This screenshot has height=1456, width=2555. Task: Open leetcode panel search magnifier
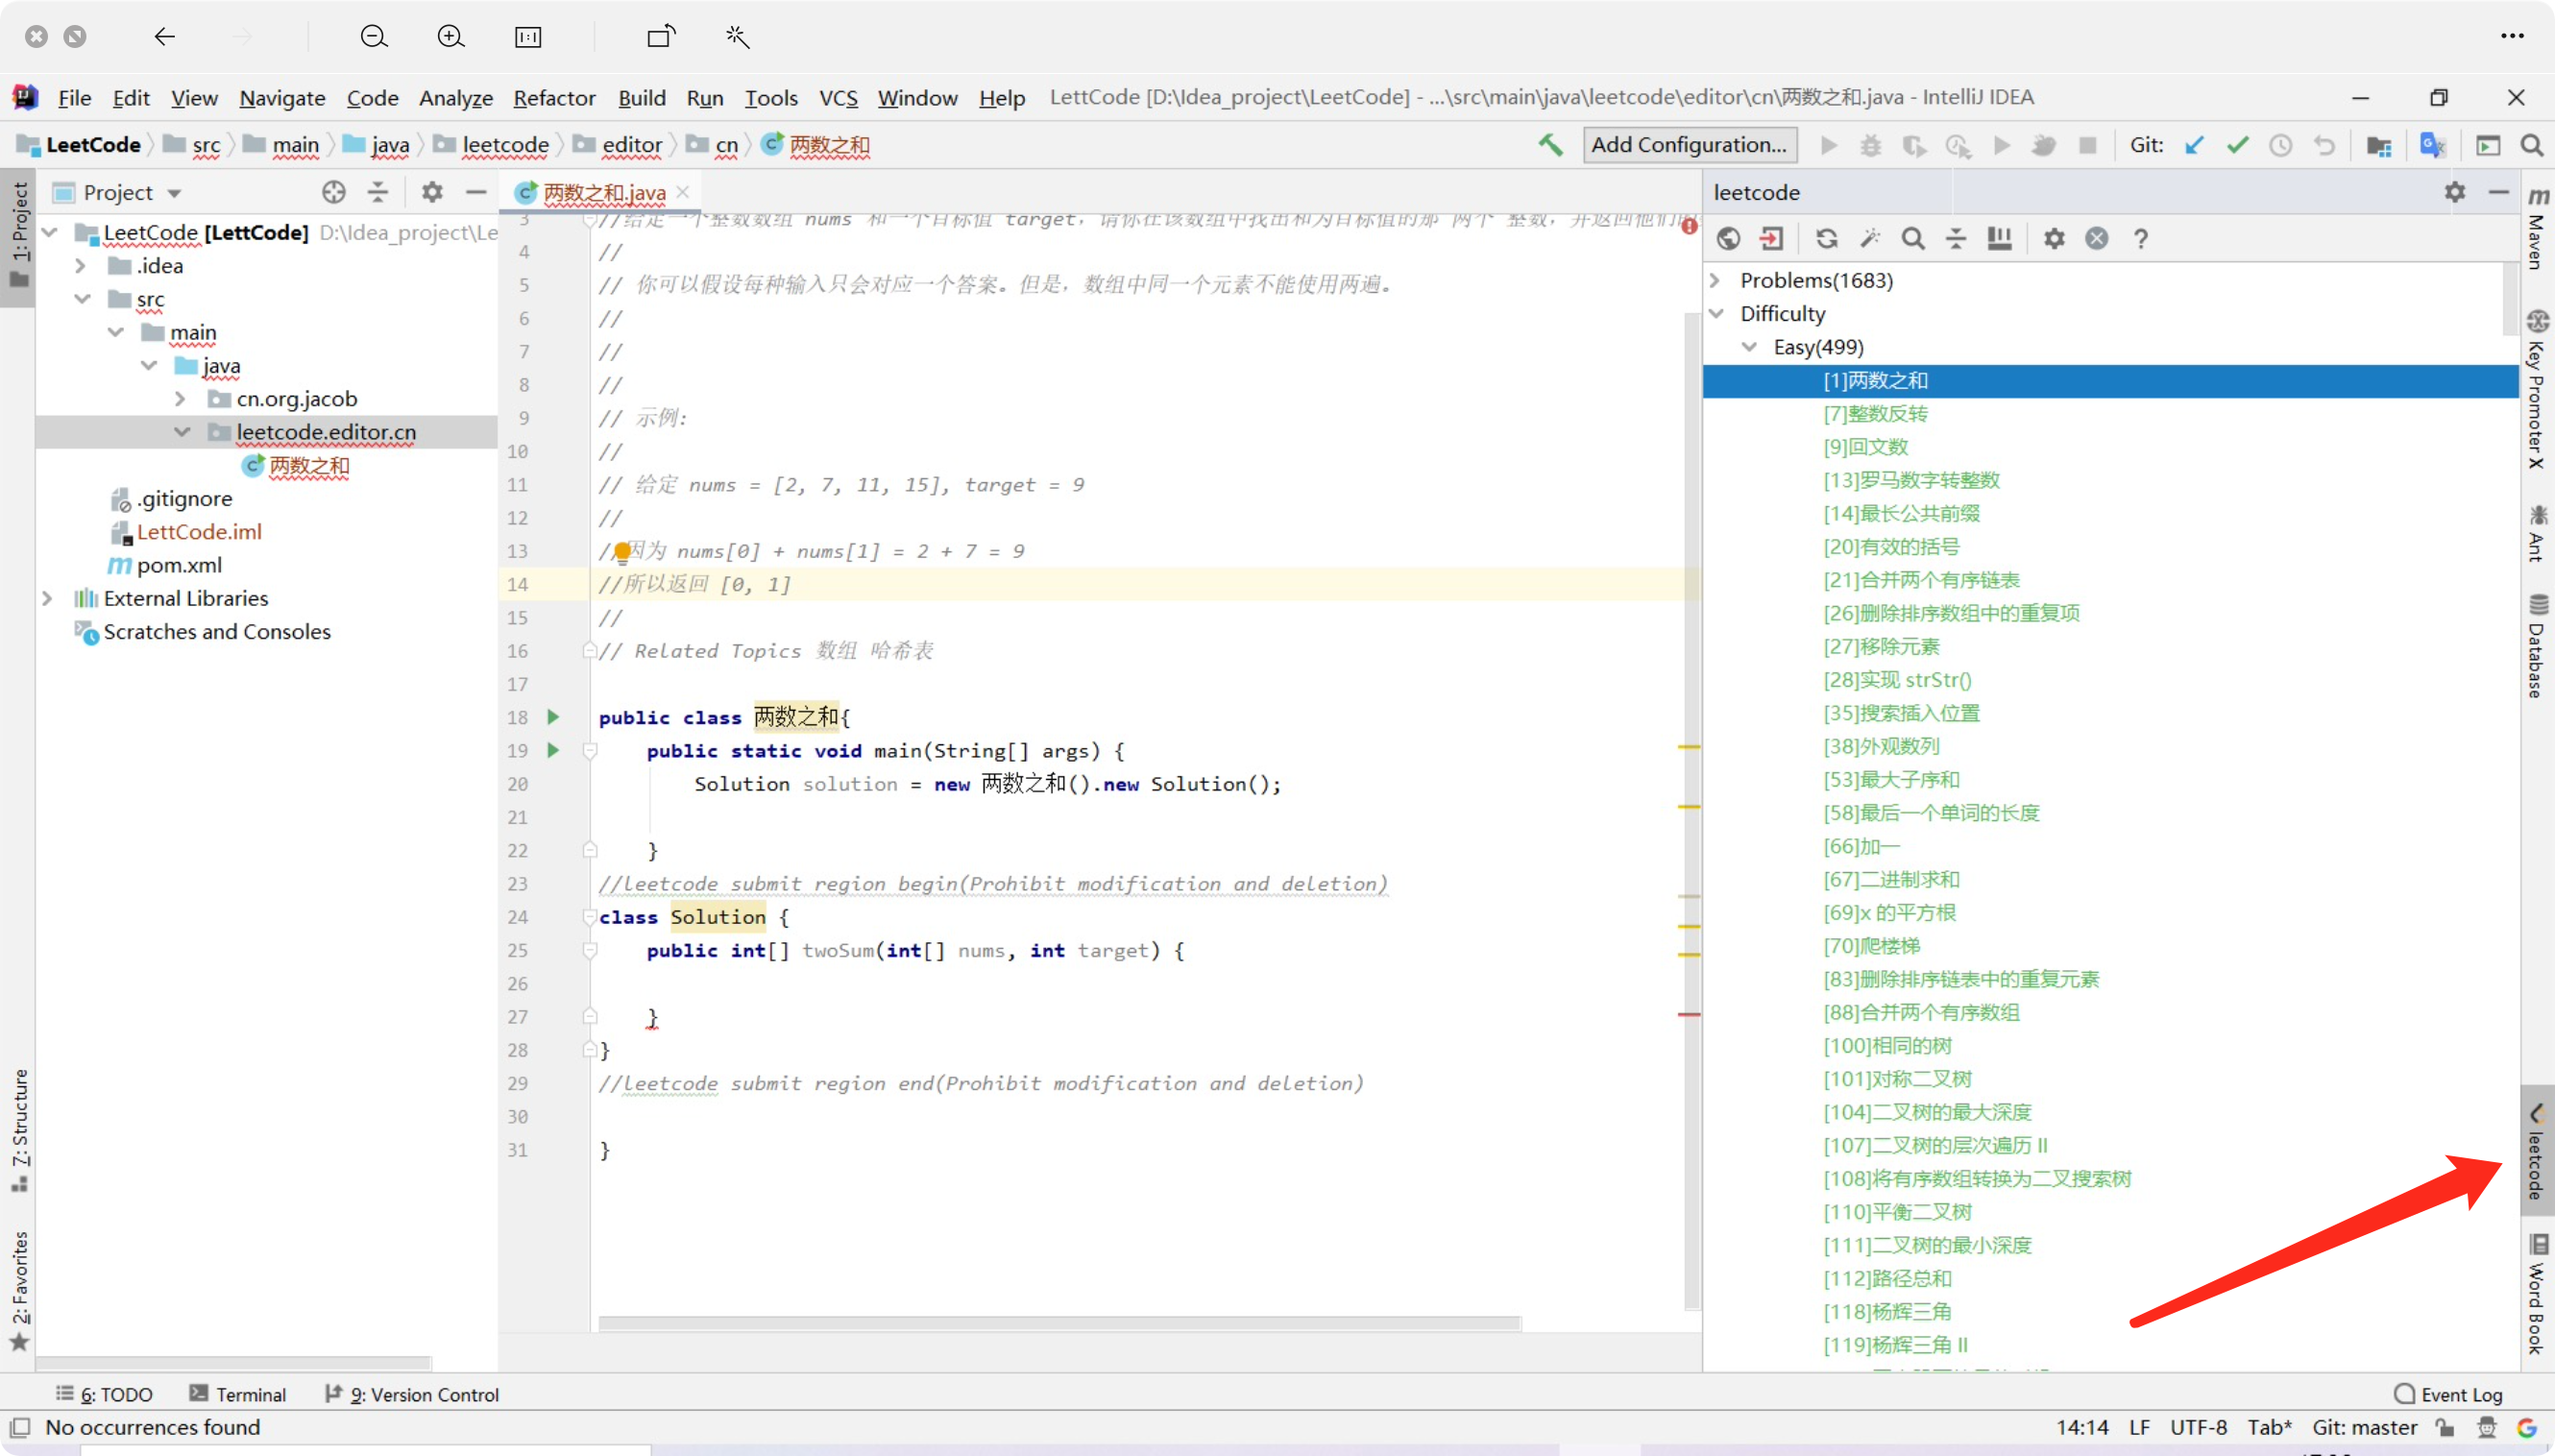(x=1912, y=239)
